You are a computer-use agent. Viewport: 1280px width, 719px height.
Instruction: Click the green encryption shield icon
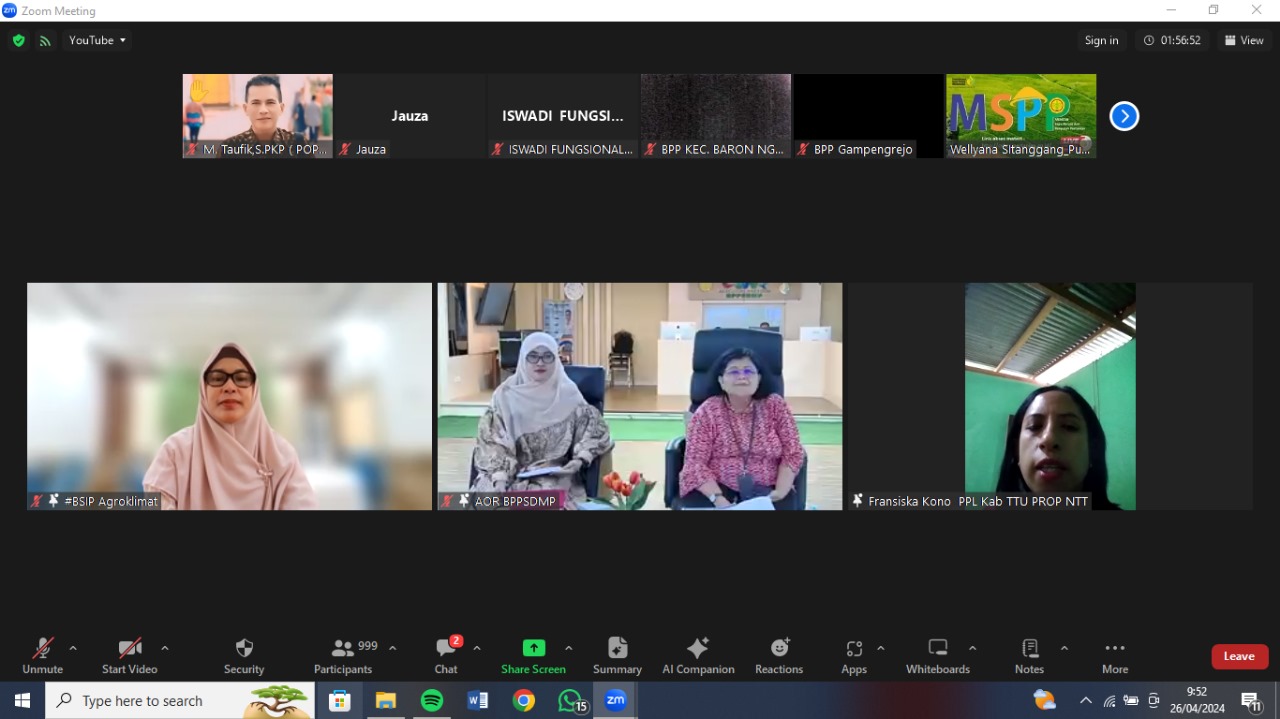point(18,41)
